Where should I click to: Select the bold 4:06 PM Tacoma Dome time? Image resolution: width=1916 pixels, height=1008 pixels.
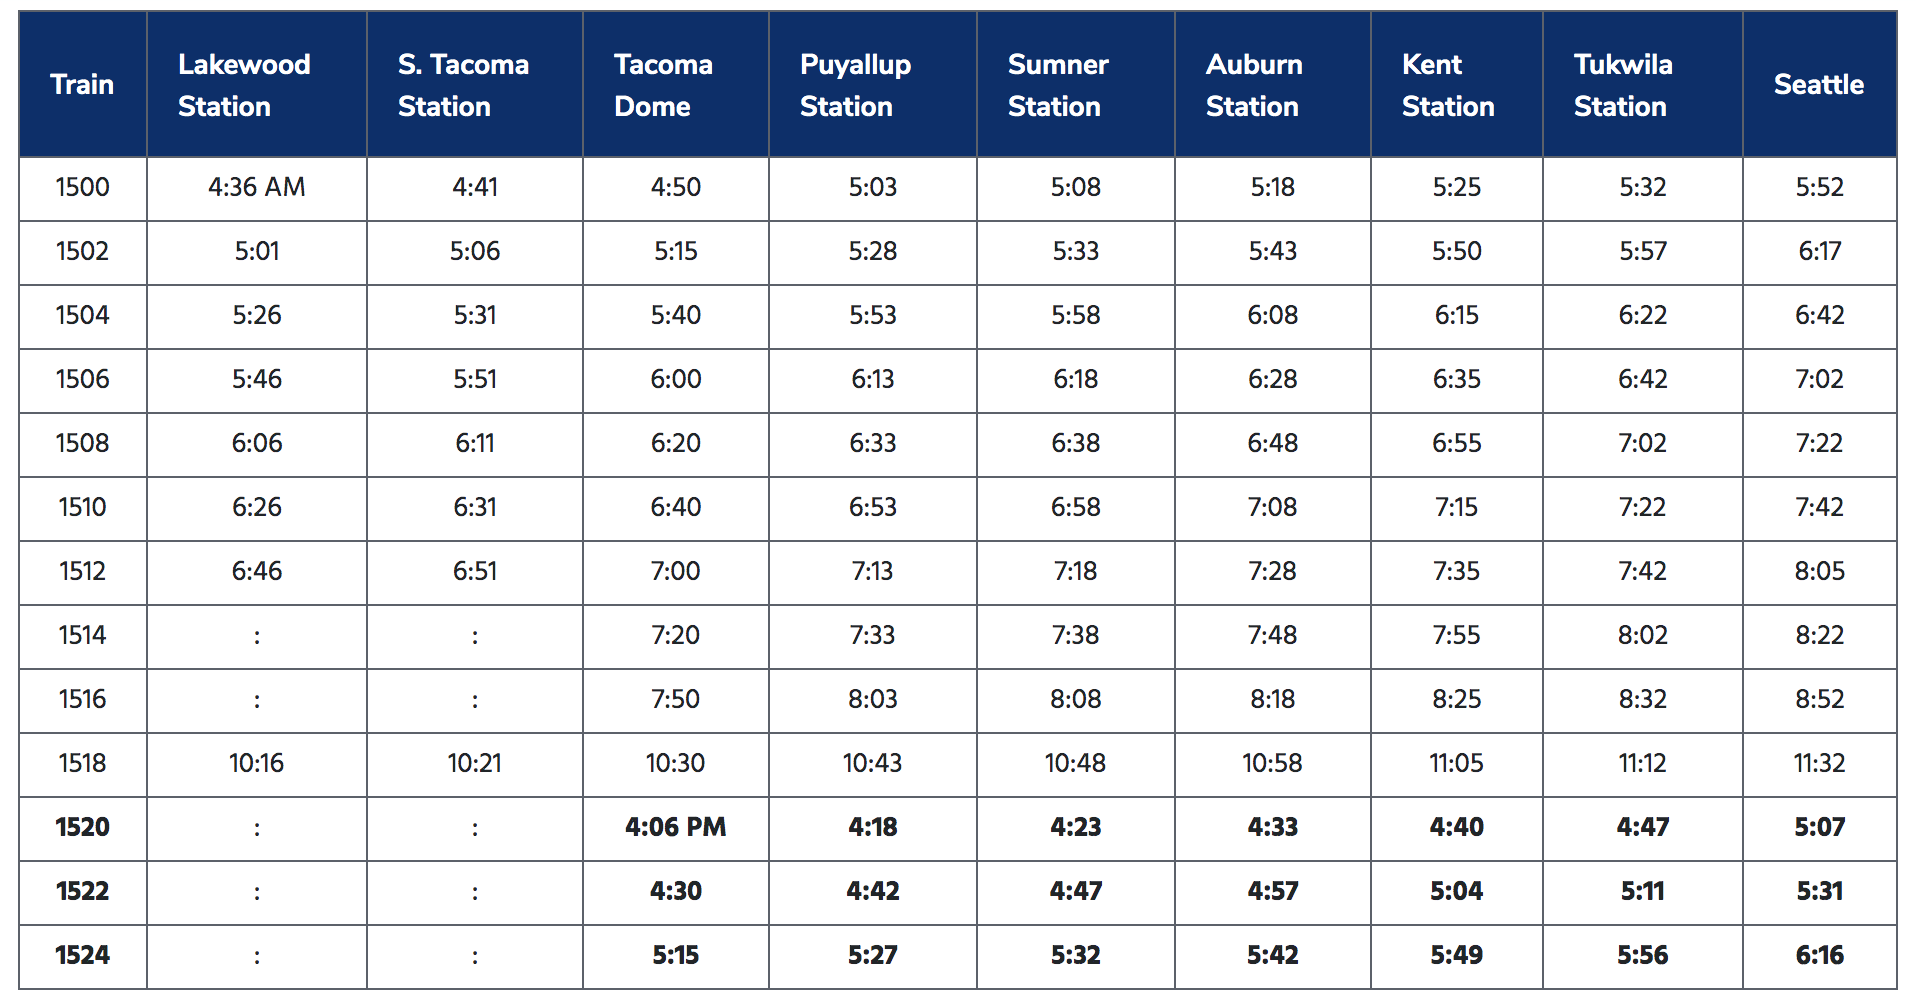(675, 827)
